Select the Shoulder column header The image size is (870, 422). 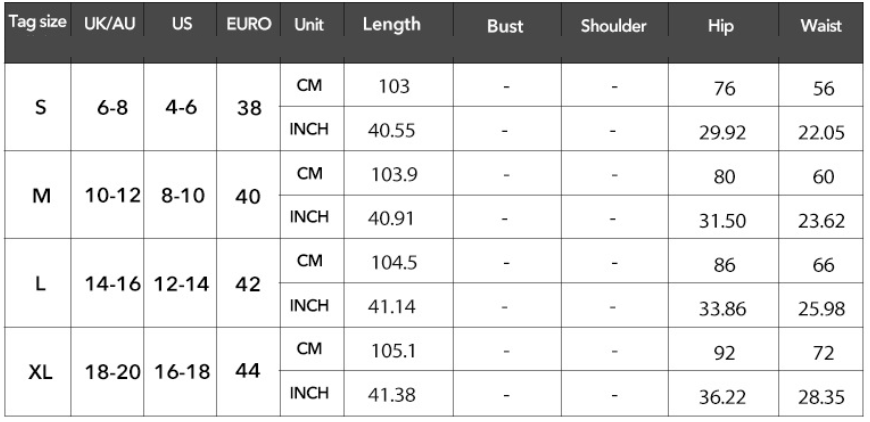[614, 26]
